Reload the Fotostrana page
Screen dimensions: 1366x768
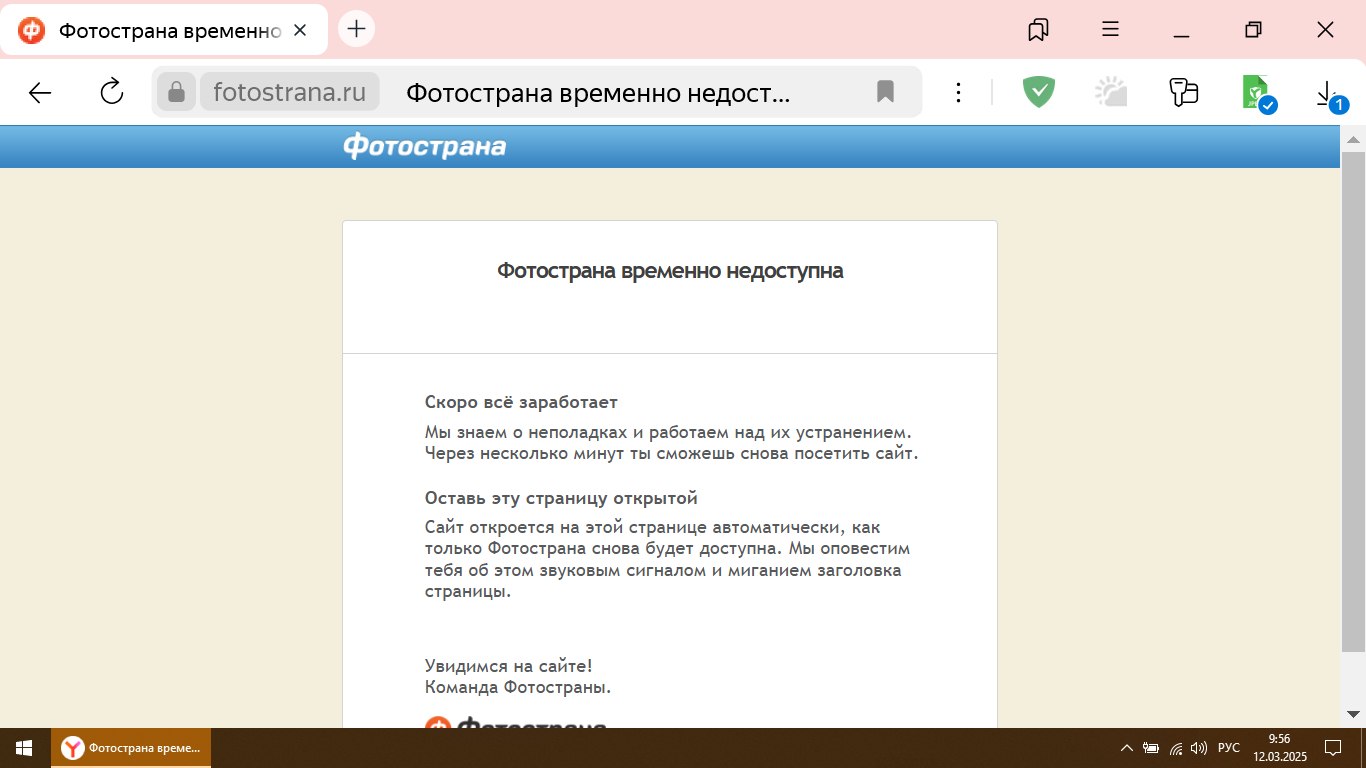(112, 93)
